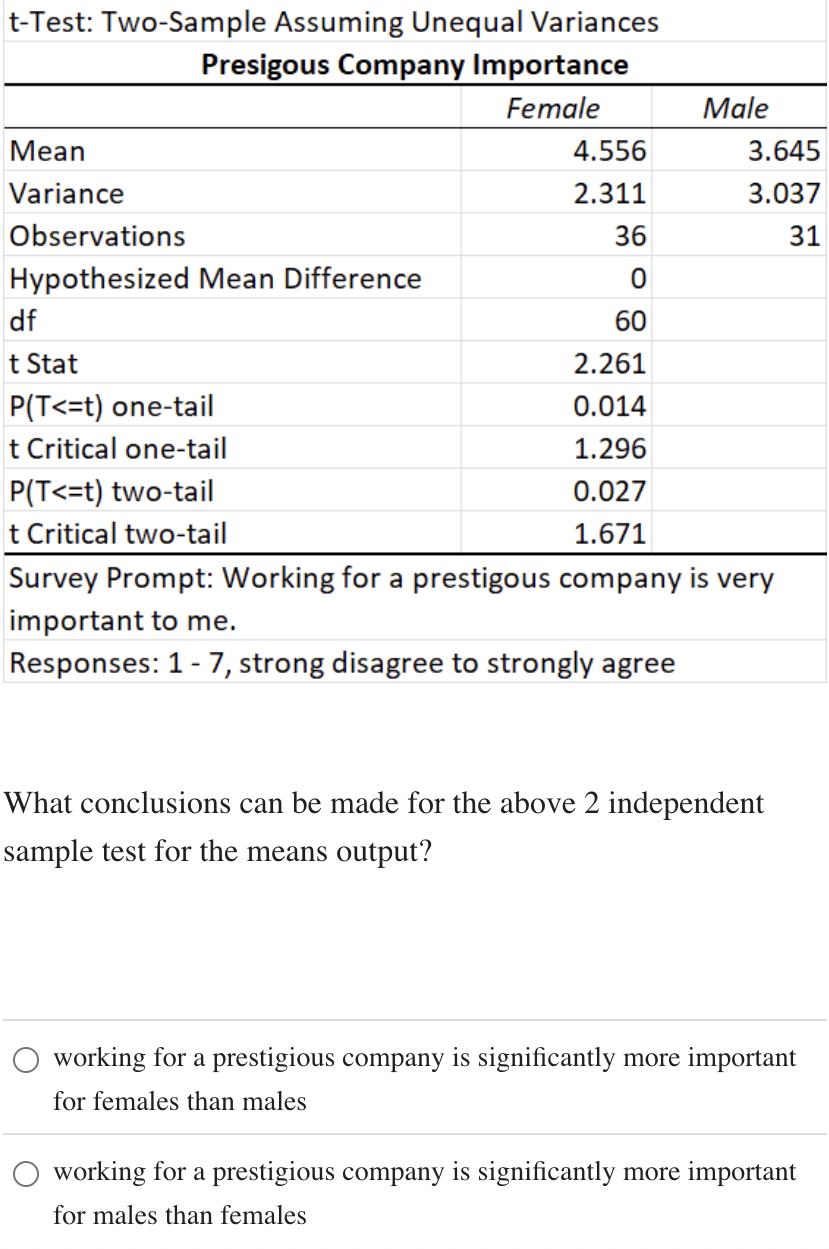Click the 'What conclusions can be made' question
Viewport: 829px width, 1249px height.
coord(384,828)
